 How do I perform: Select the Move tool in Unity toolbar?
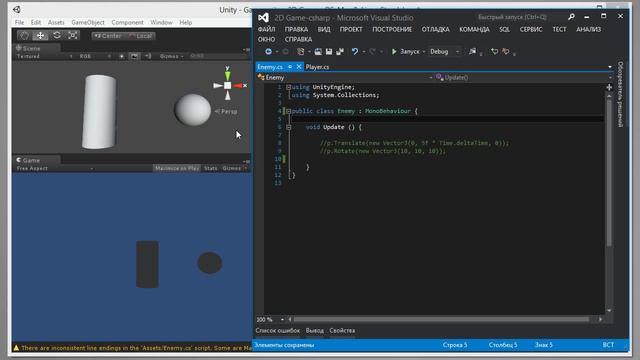(40, 36)
